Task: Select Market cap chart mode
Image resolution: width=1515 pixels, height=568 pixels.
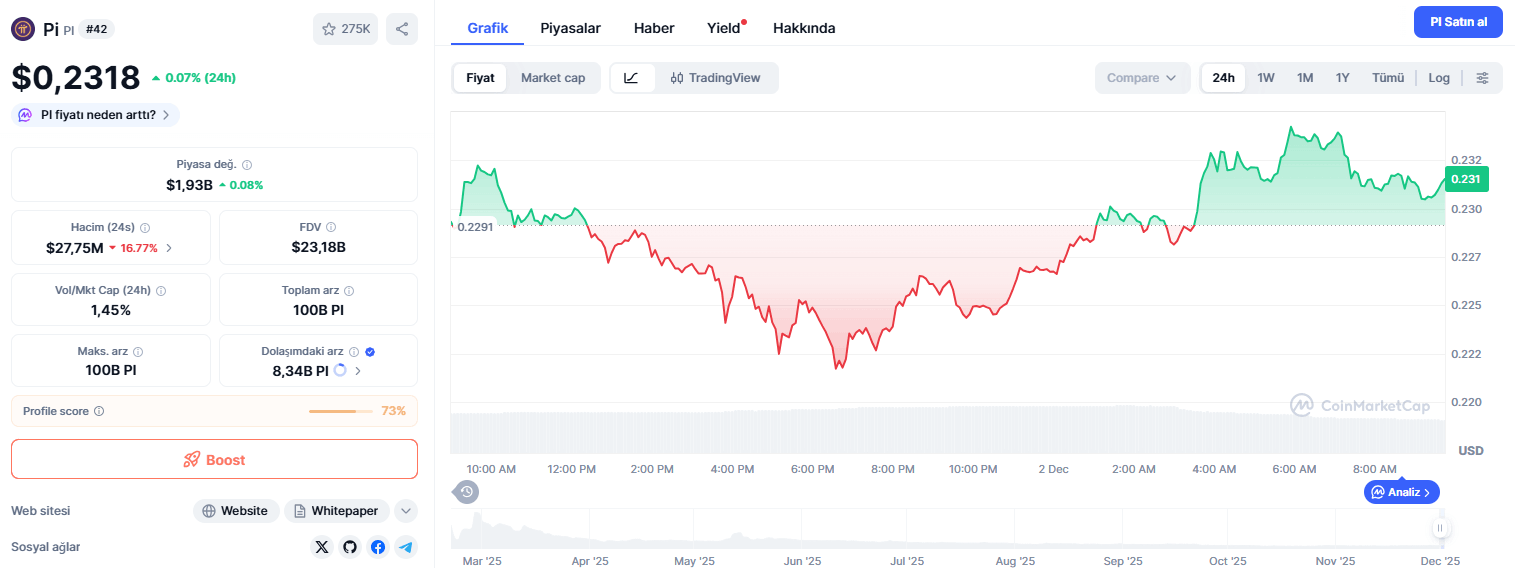Action: pyautogui.click(x=553, y=78)
